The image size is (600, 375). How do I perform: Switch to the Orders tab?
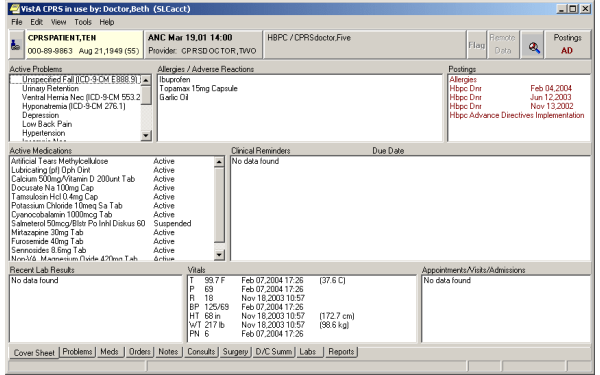139,351
